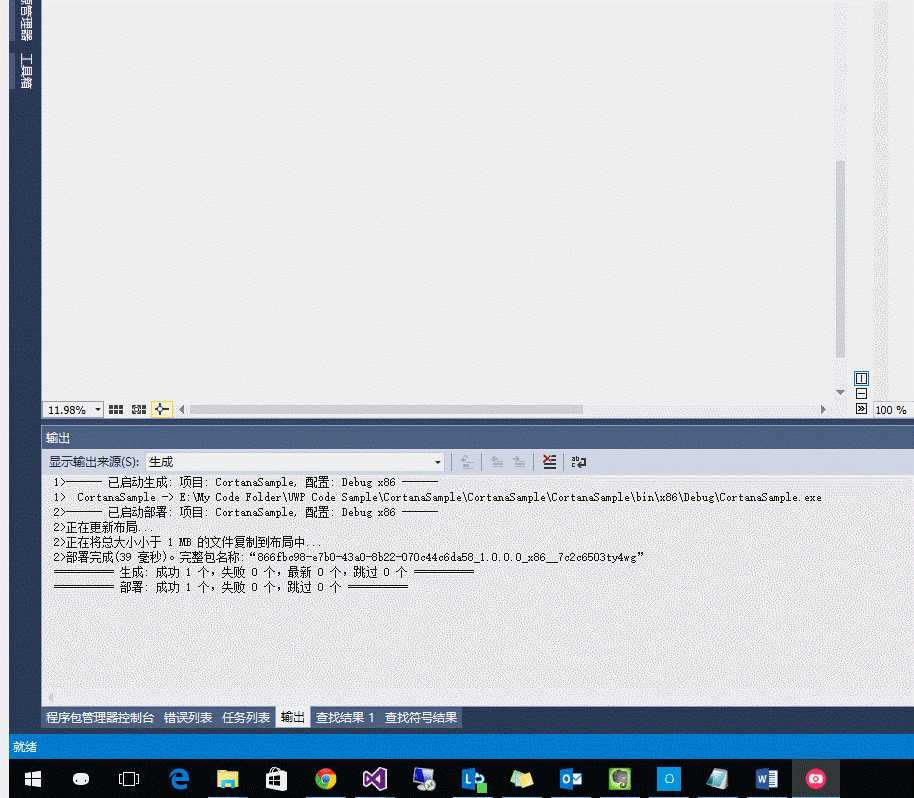Go to the next message in the output
The height and width of the screenshot is (798, 914).
point(519,462)
